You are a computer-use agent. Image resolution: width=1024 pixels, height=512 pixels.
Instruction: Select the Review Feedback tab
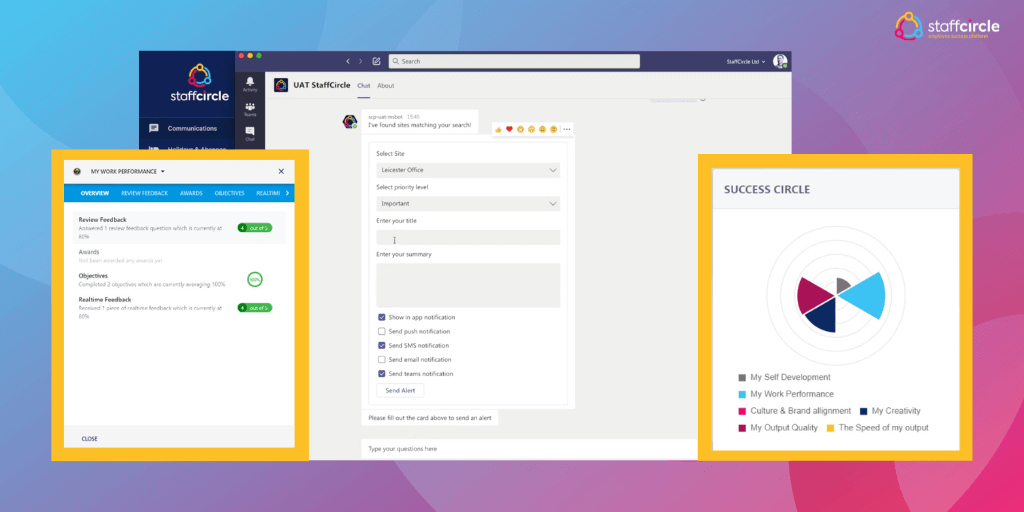pyautogui.click(x=144, y=193)
